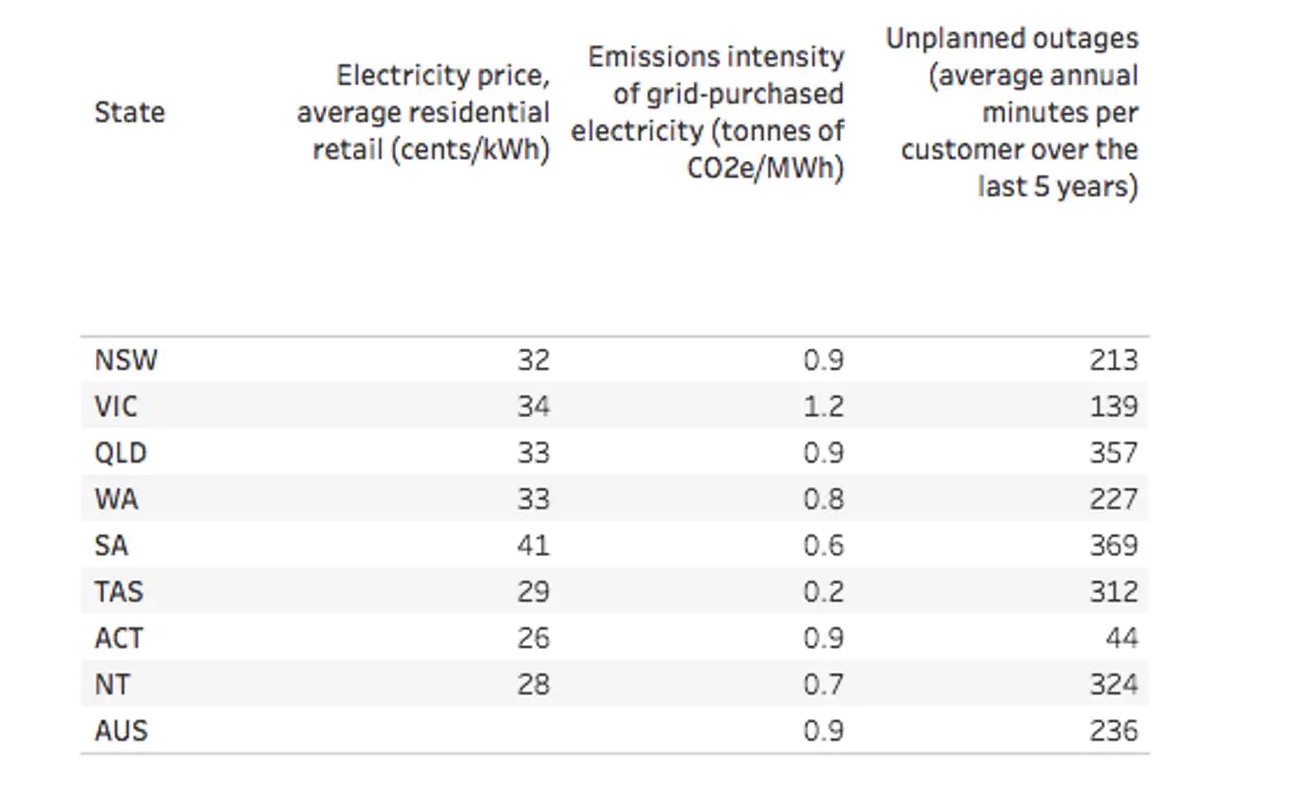This screenshot has width=1309, height=807.
Task: Select the WA row label
Action: [x=116, y=499]
